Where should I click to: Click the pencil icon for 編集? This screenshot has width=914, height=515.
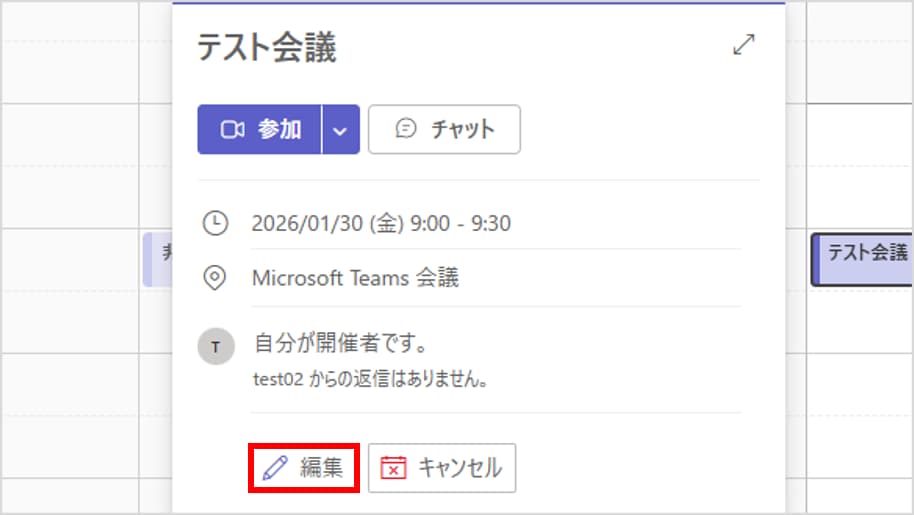click(x=274, y=468)
